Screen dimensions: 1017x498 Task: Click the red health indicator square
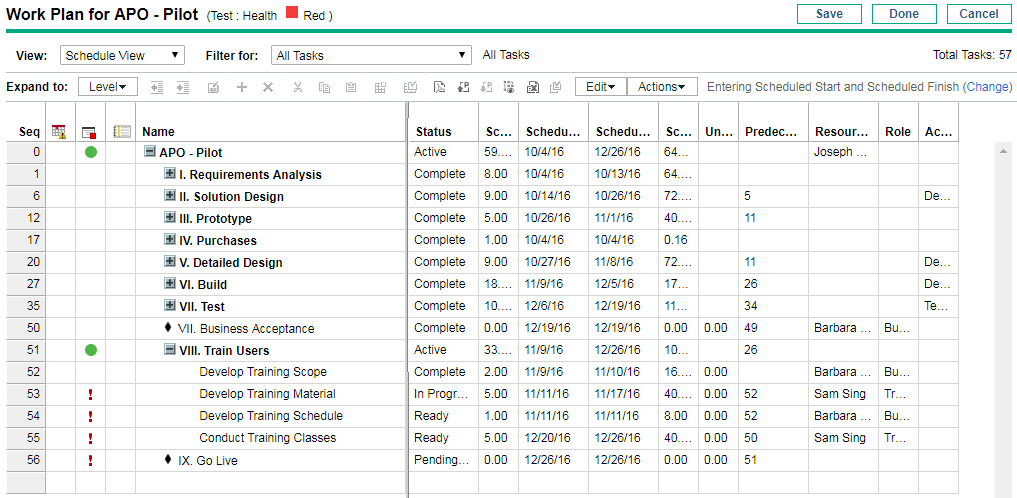[x=293, y=16]
